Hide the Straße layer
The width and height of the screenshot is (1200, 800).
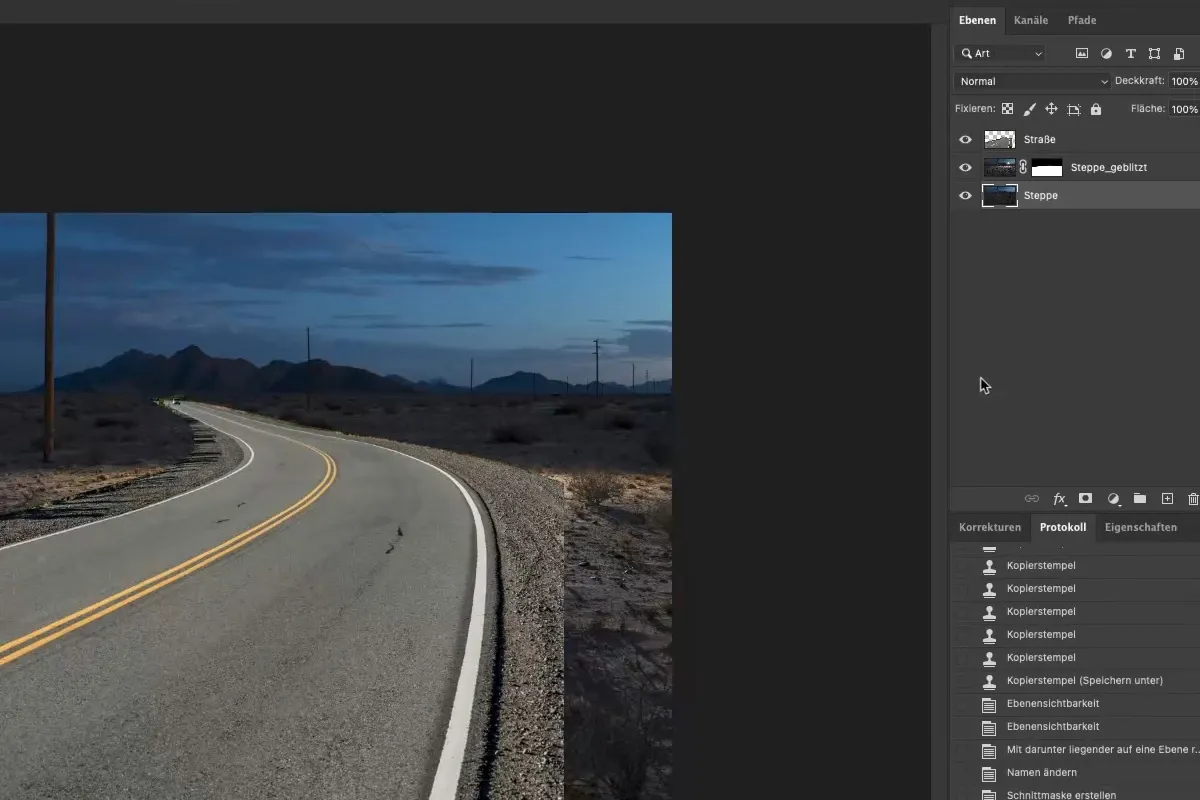(x=965, y=139)
